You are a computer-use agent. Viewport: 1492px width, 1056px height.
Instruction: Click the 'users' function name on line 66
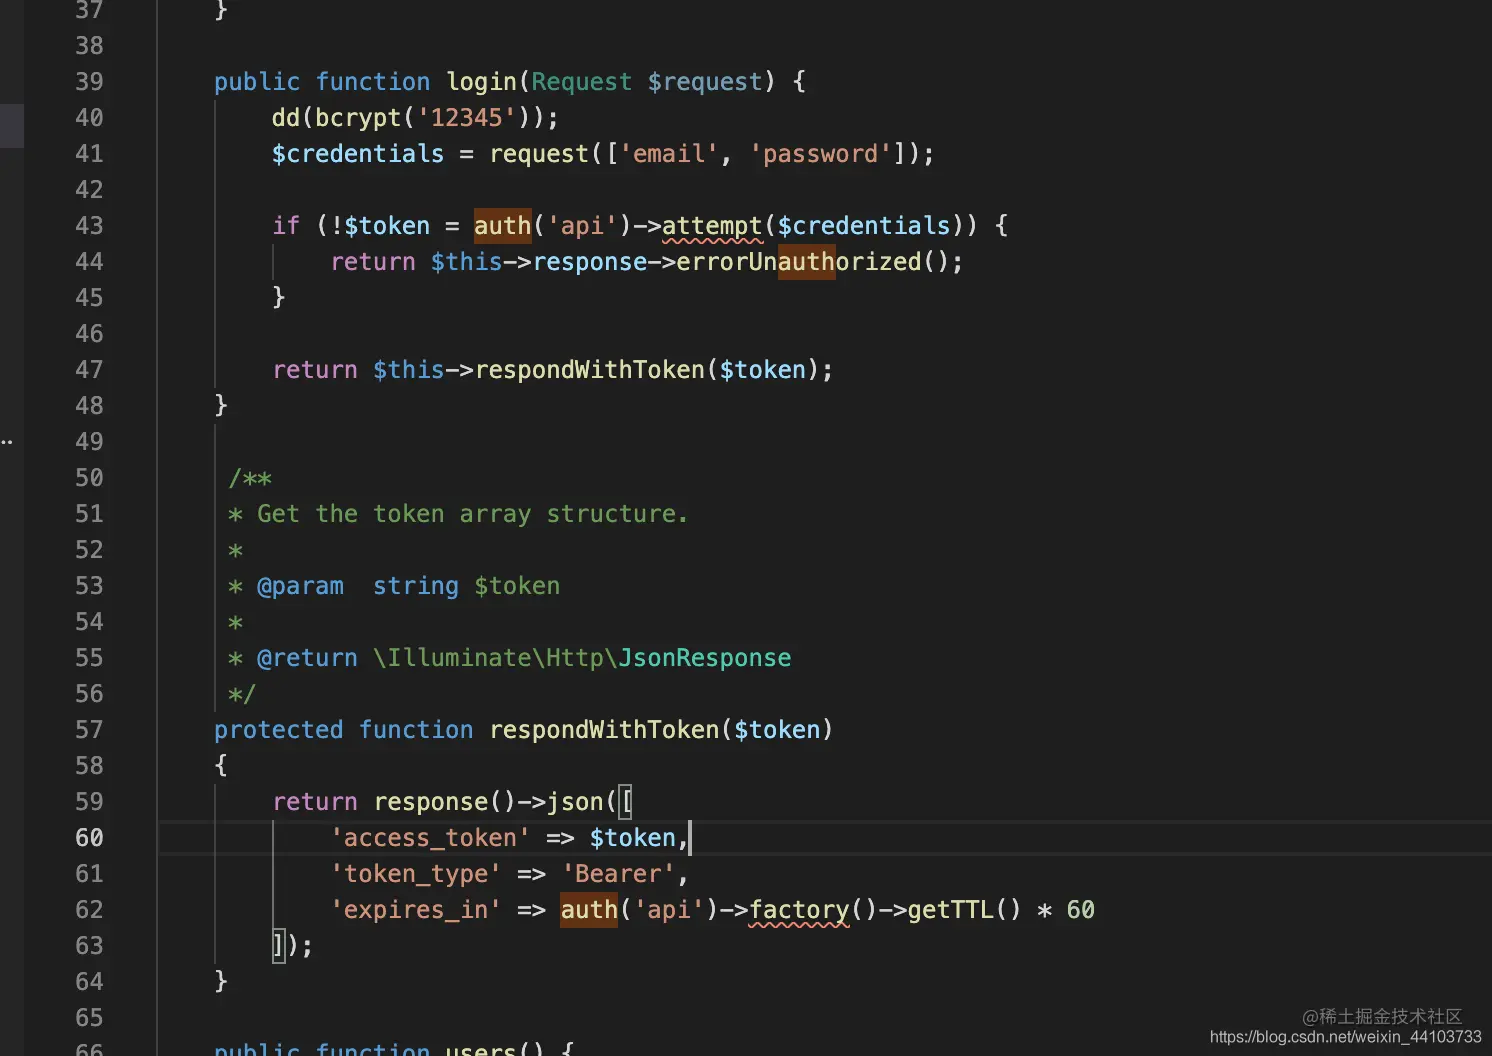coord(480,1048)
